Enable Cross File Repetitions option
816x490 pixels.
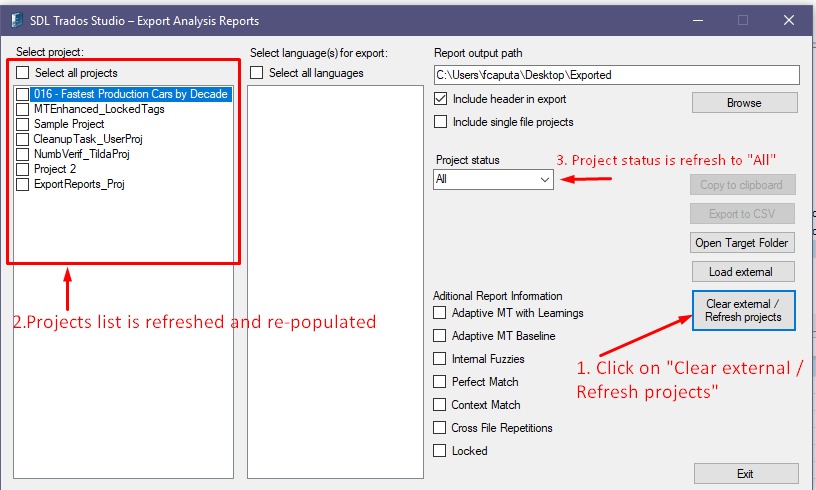pos(440,427)
